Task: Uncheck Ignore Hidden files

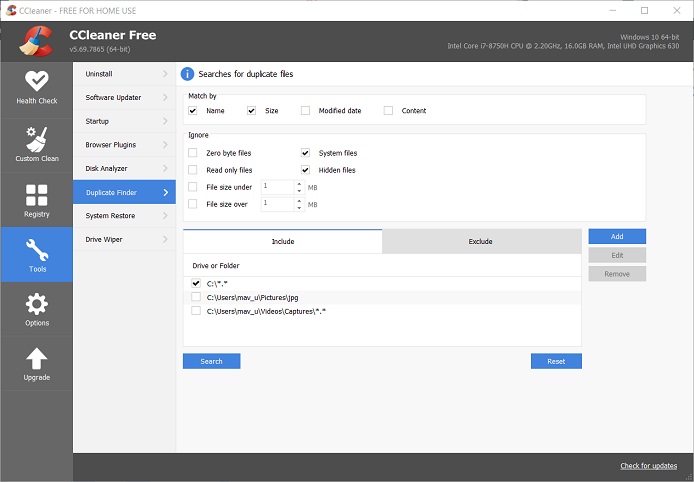Action: (x=305, y=170)
